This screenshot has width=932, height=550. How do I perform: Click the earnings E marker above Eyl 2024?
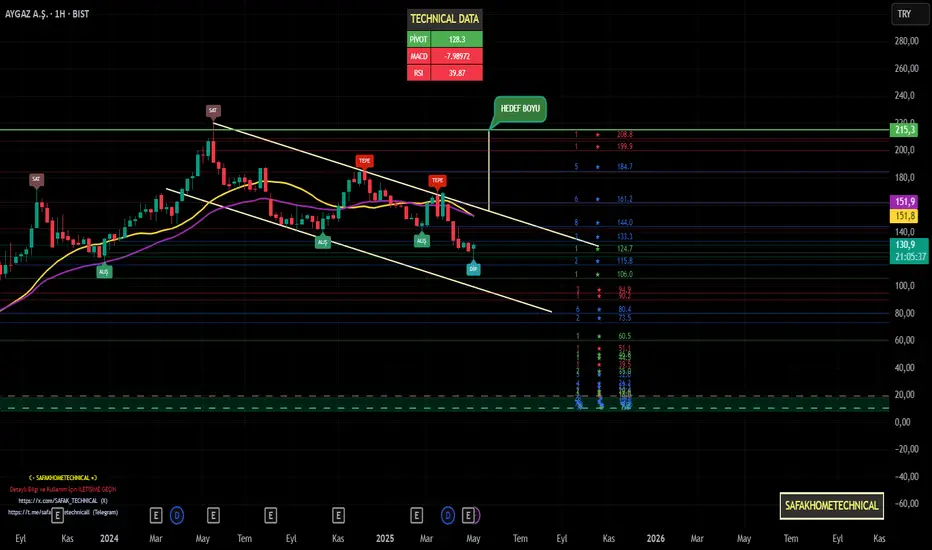point(270,515)
